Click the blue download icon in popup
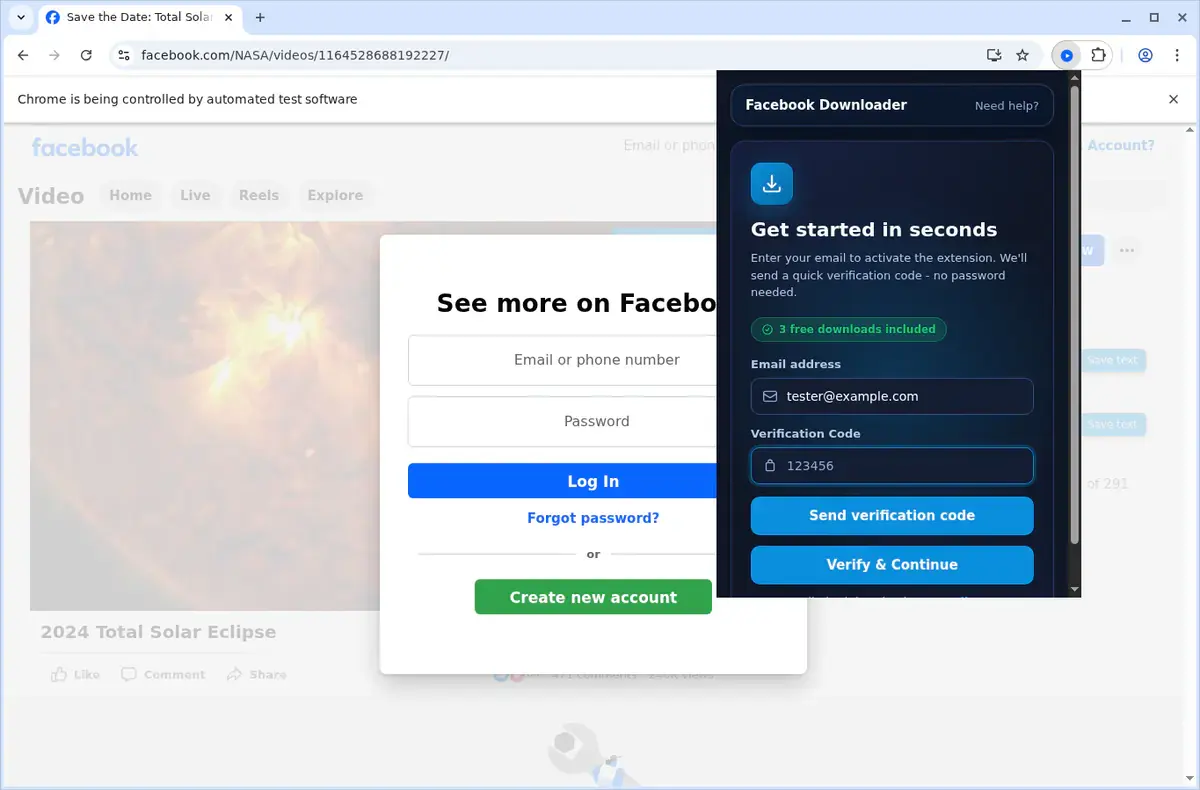This screenshot has width=1200, height=790. (x=772, y=184)
